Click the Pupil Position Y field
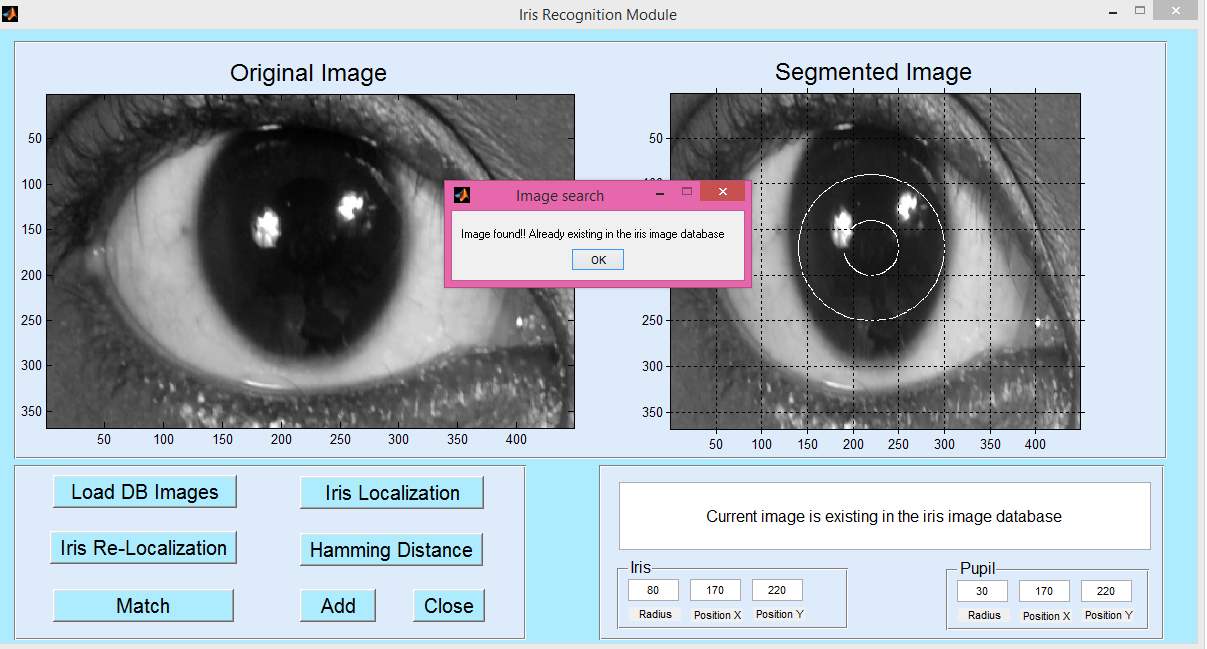 point(1106,591)
